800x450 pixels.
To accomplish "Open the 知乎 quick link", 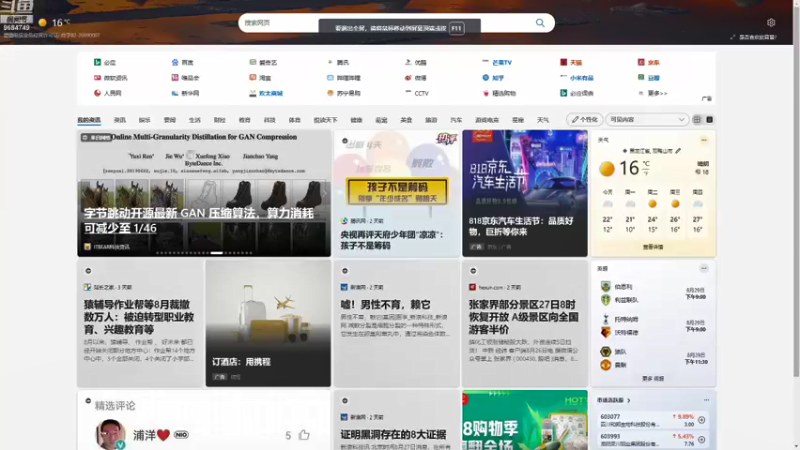I will click(x=493, y=78).
